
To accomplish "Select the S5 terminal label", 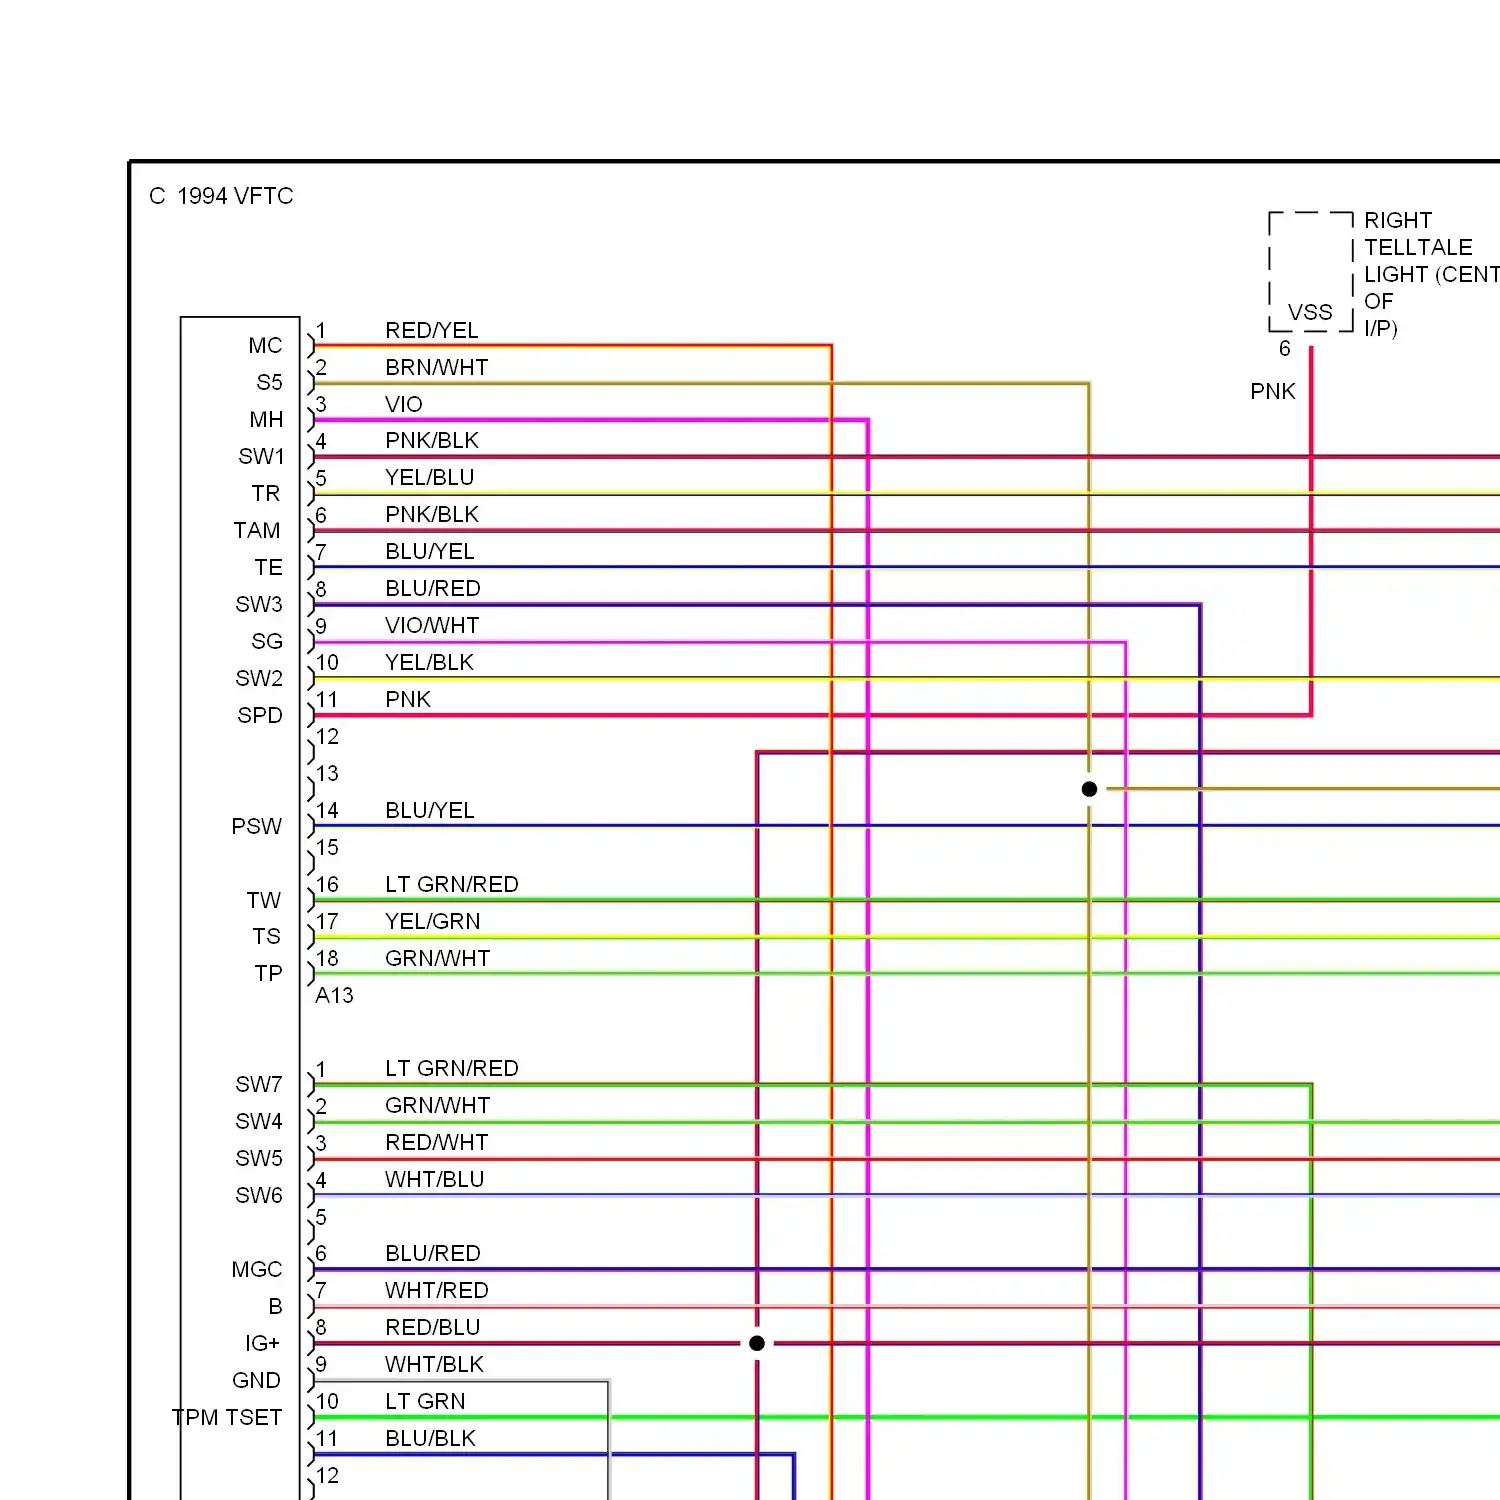I will (269, 382).
